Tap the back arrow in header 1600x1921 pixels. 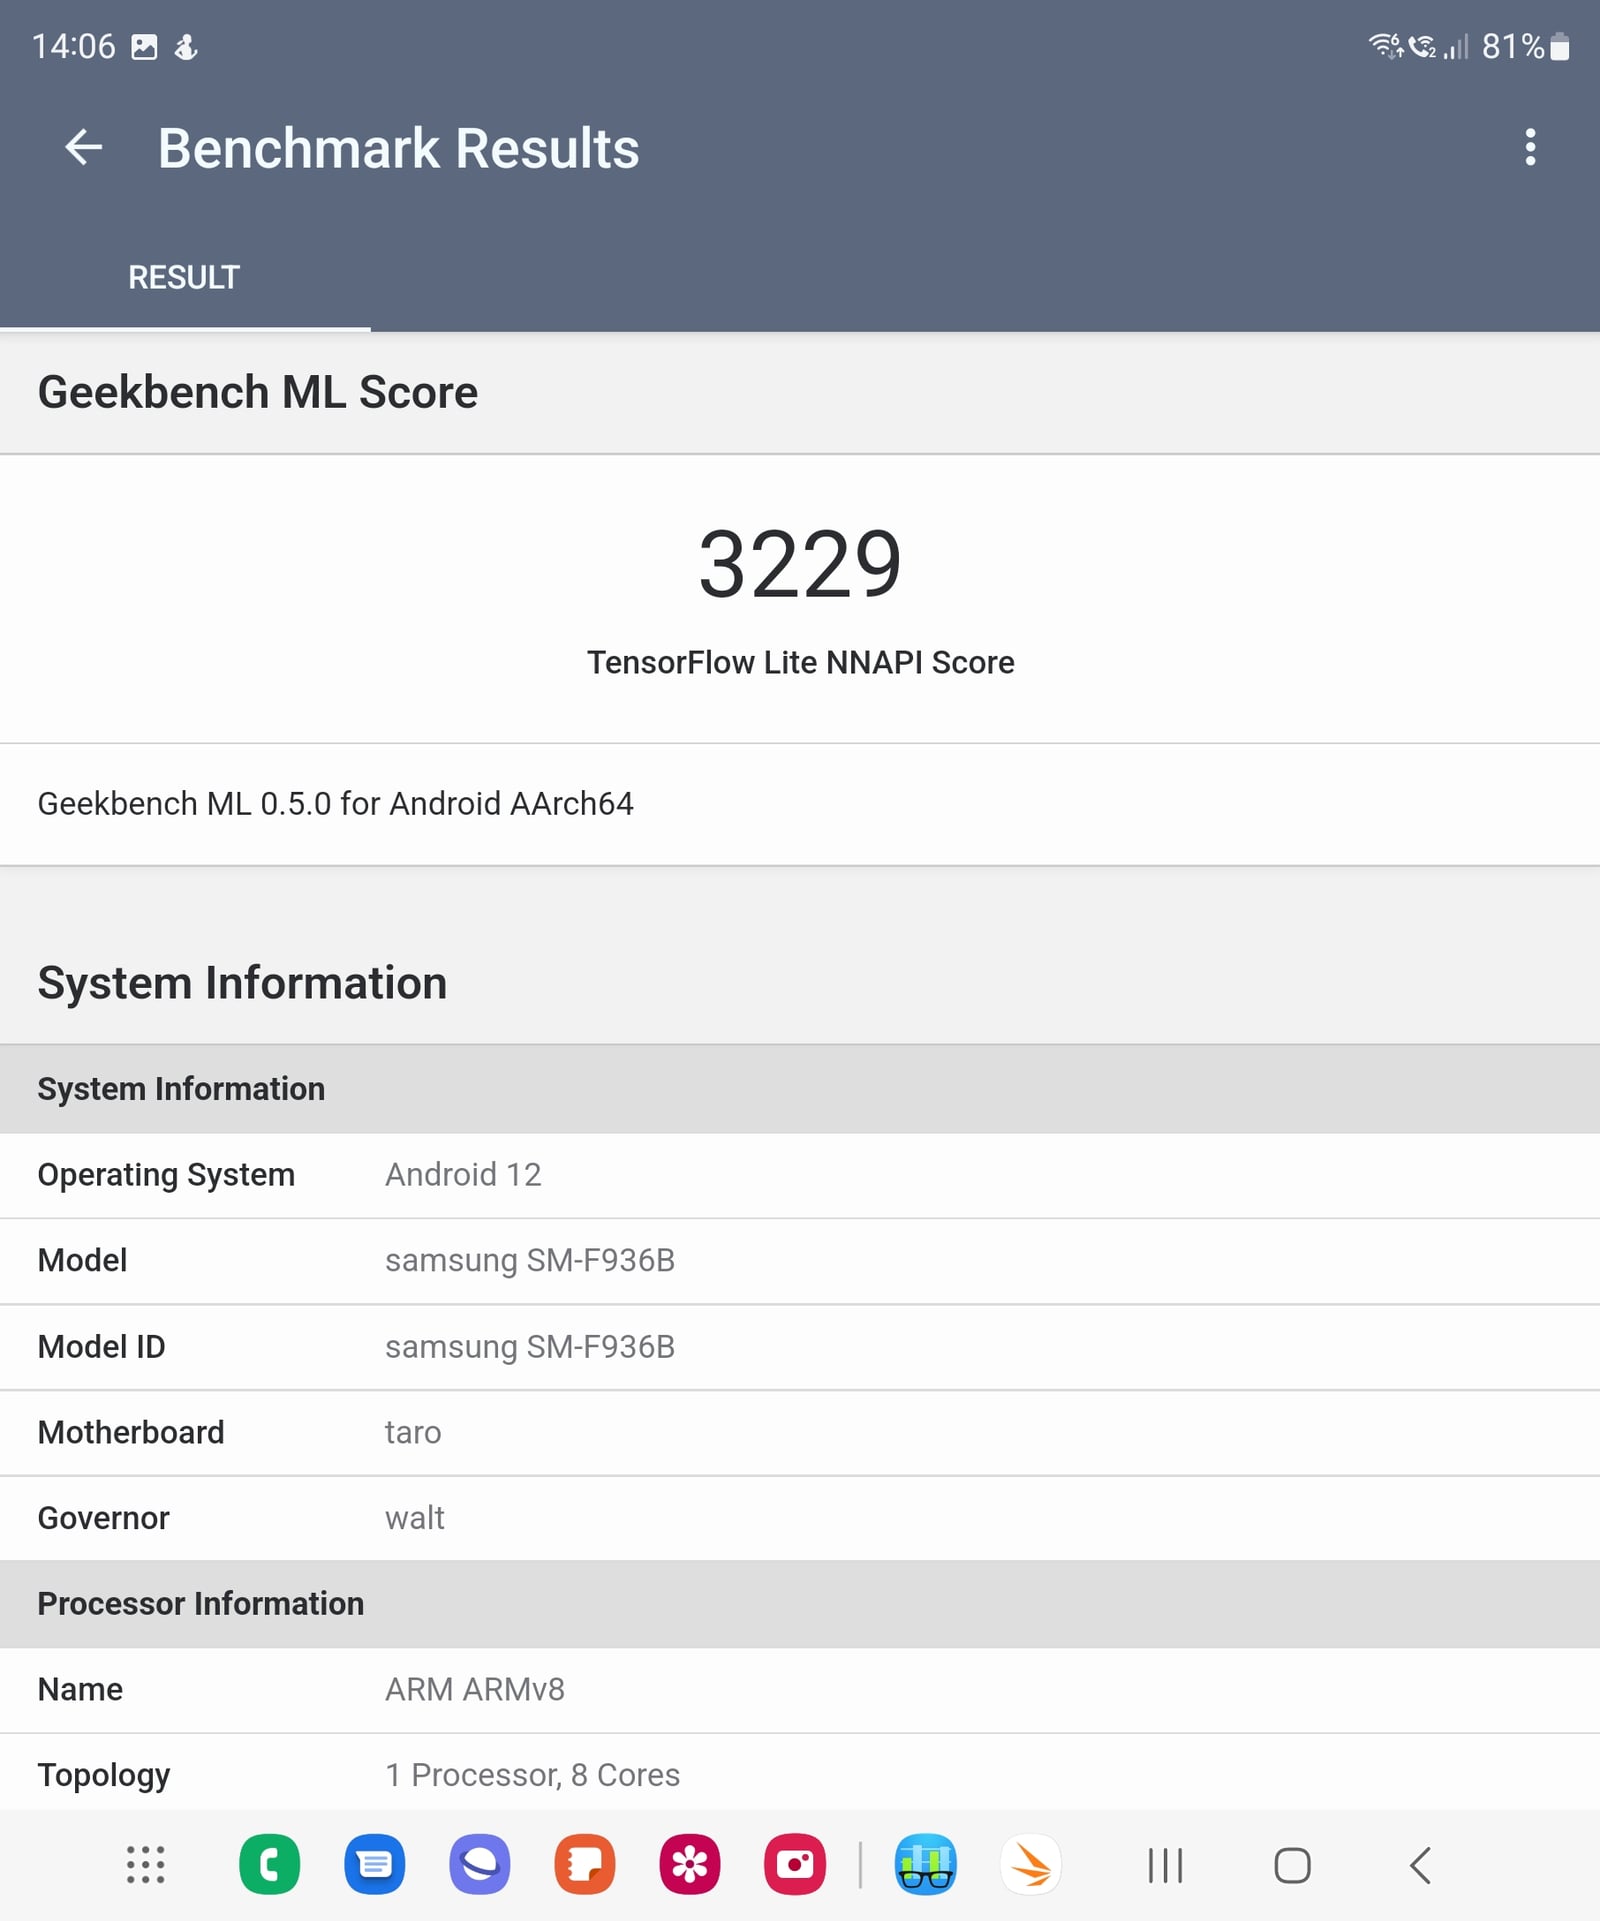point(84,148)
